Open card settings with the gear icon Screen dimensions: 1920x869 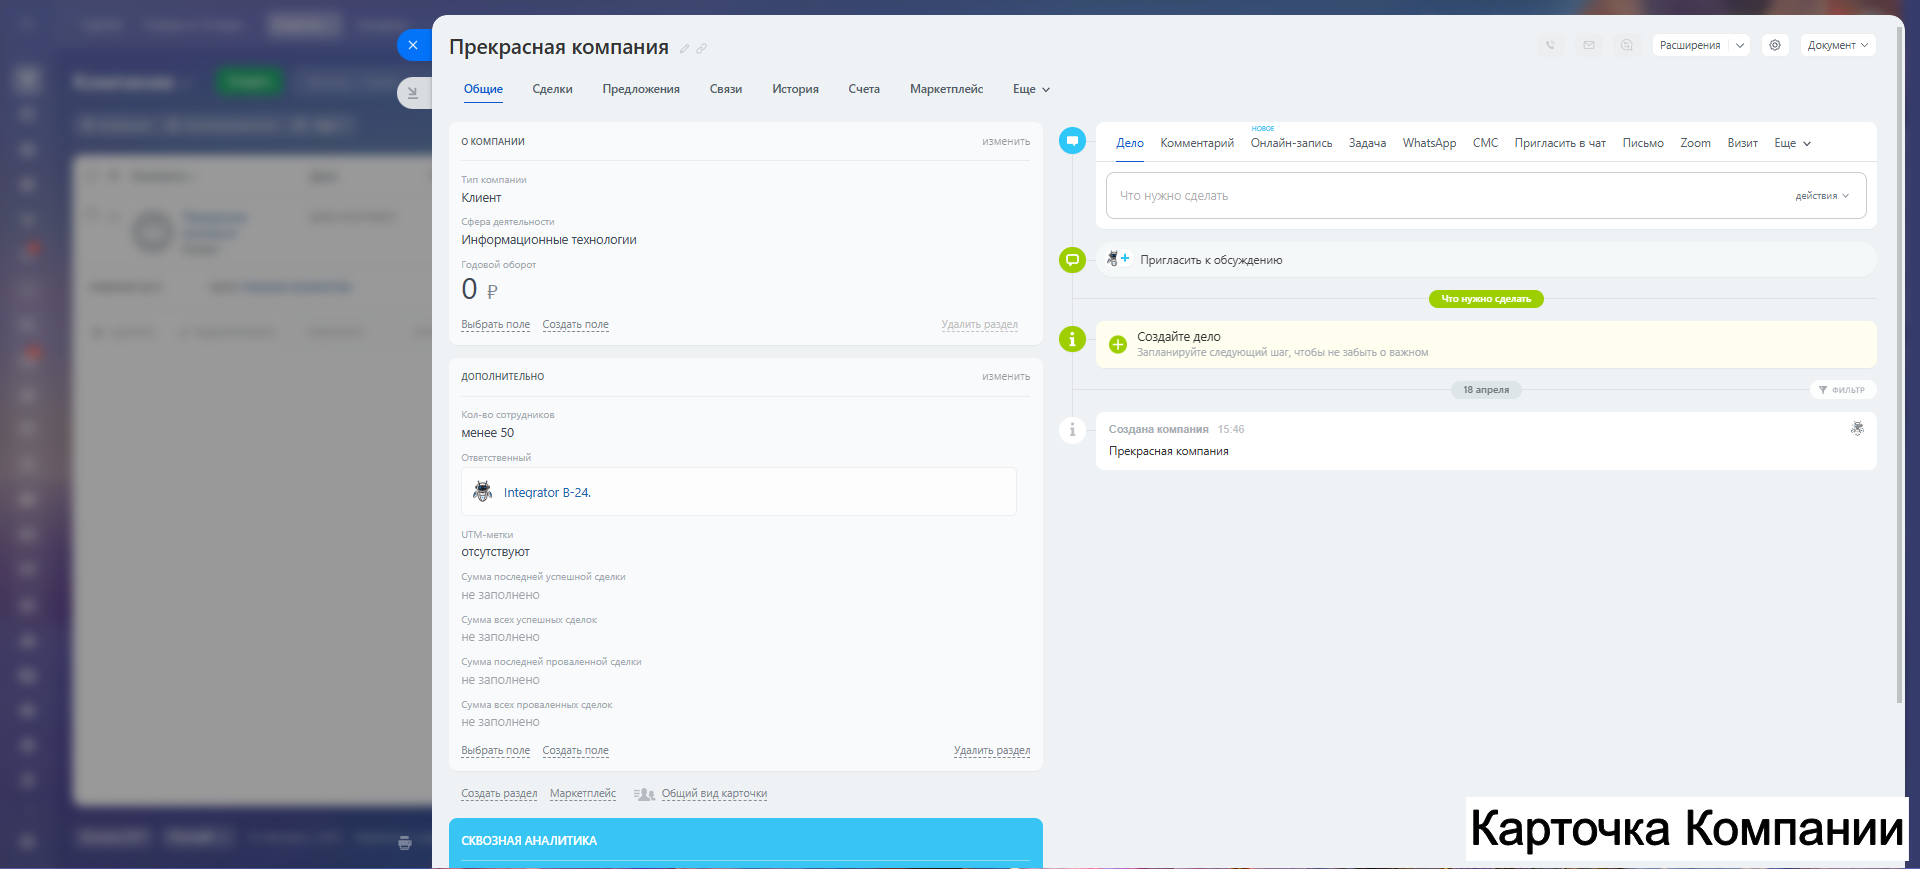pos(1775,45)
